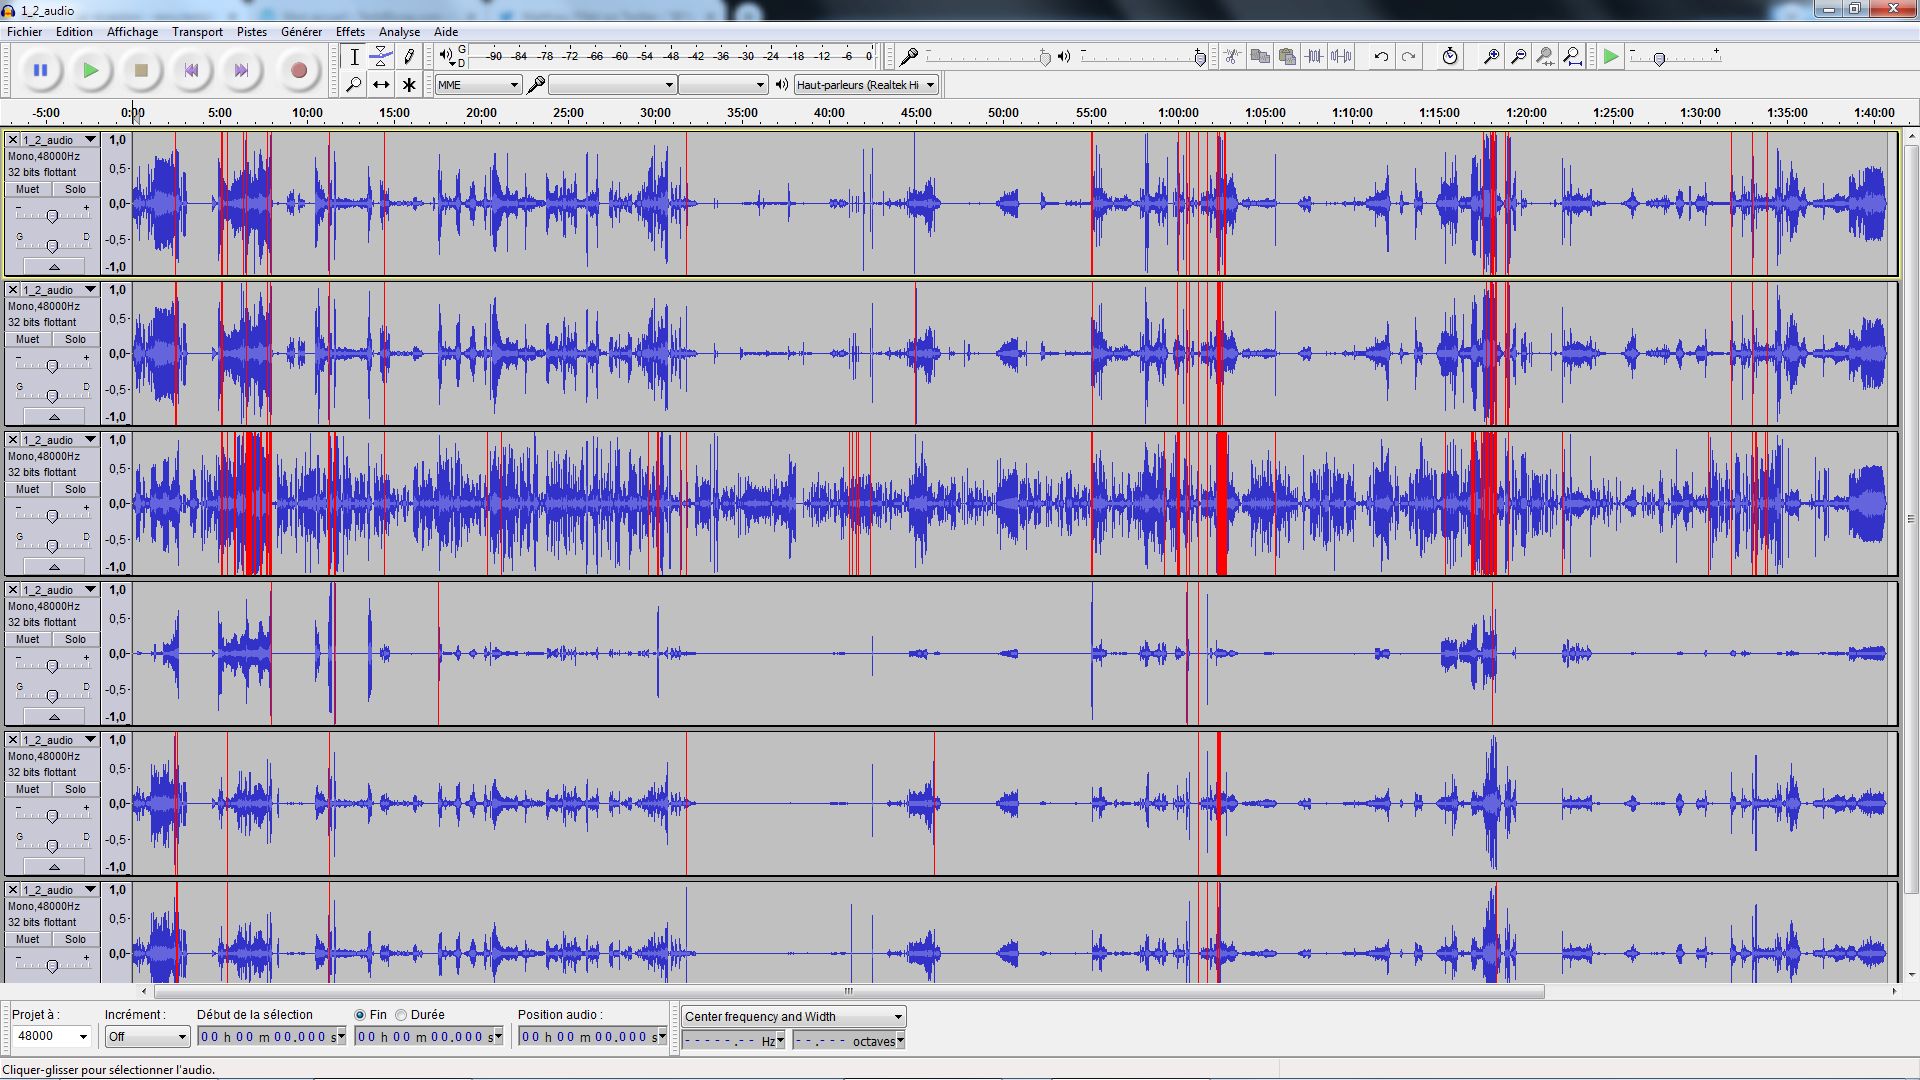Open the Générer menu
This screenshot has height=1080, width=1920.
pyautogui.click(x=301, y=32)
